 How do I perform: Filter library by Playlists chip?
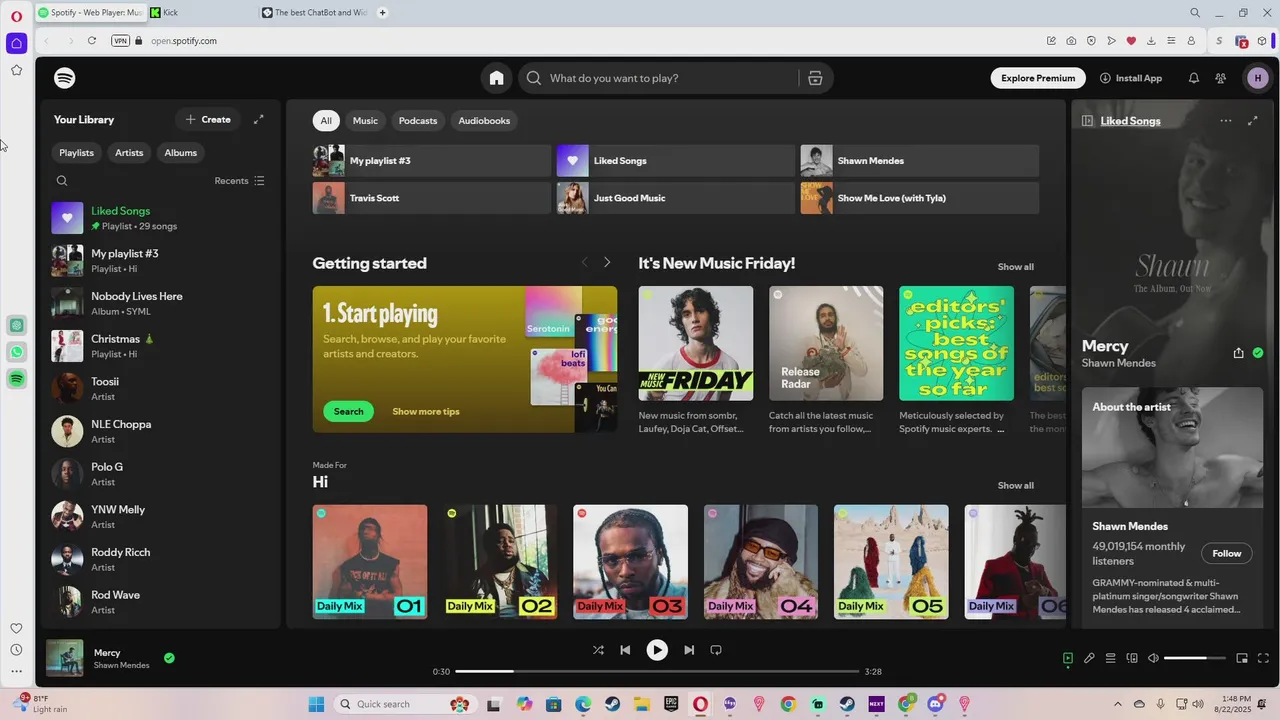(x=76, y=153)
